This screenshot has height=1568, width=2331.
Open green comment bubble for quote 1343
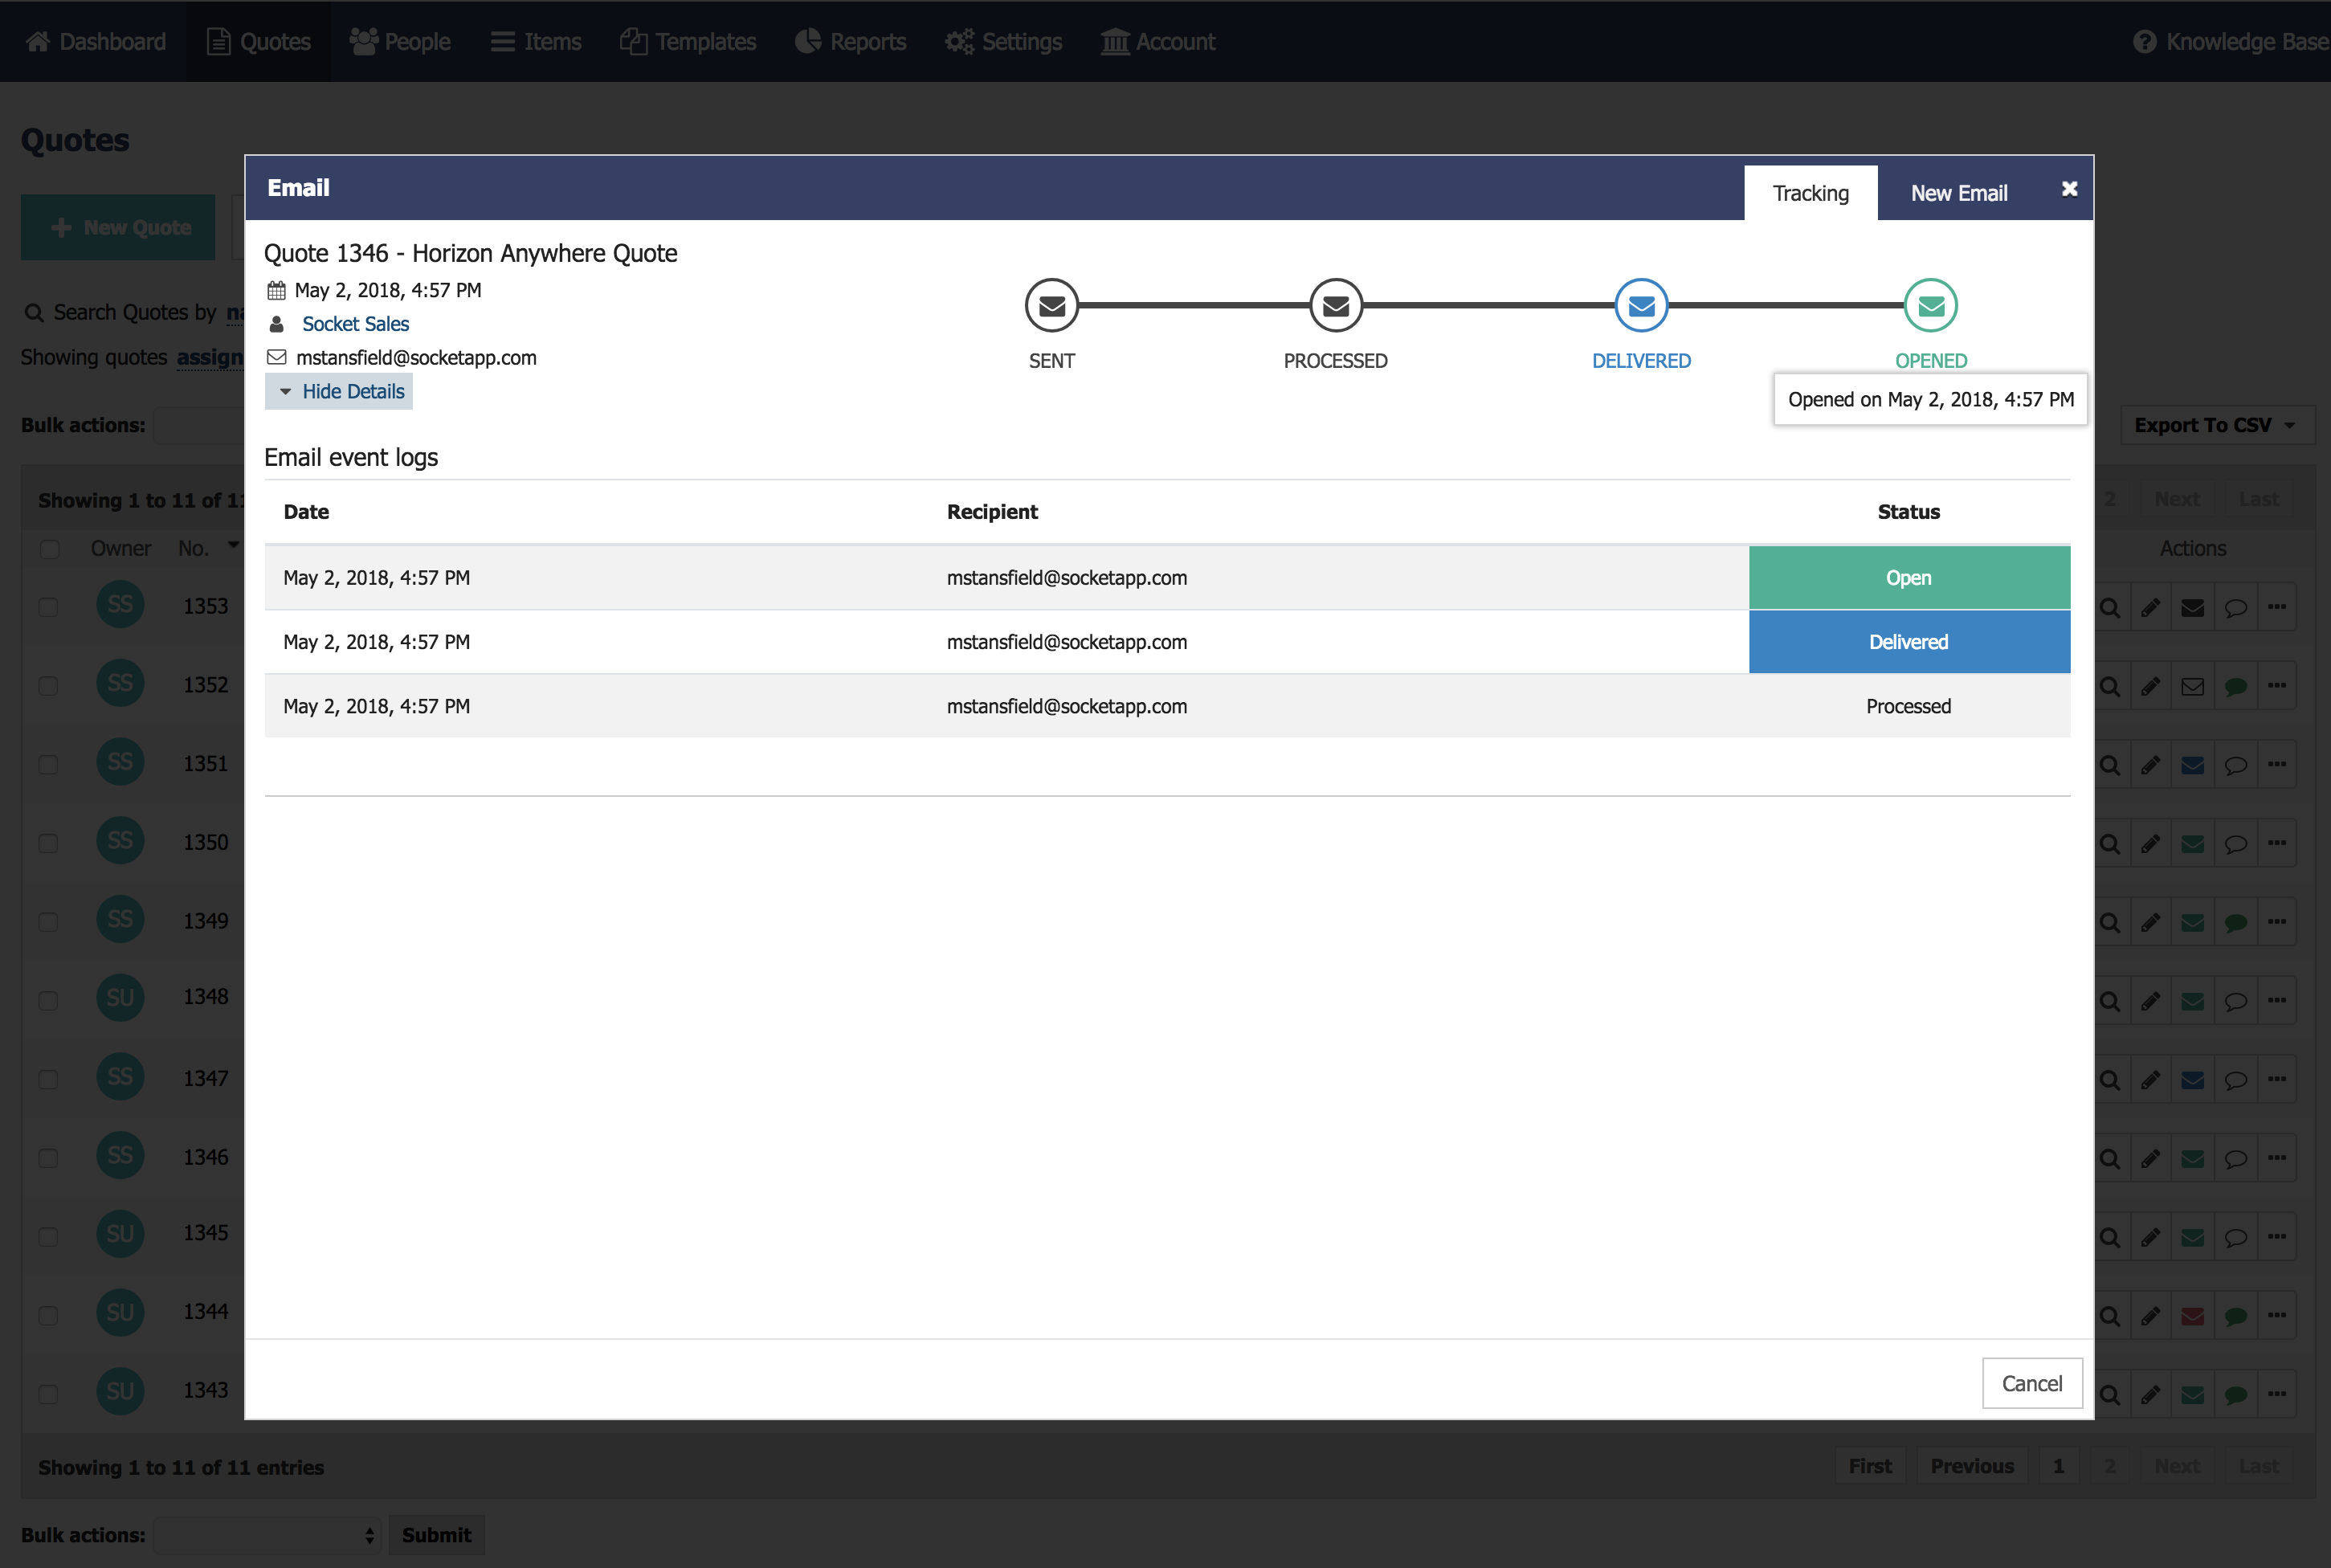[2236, 1394]
